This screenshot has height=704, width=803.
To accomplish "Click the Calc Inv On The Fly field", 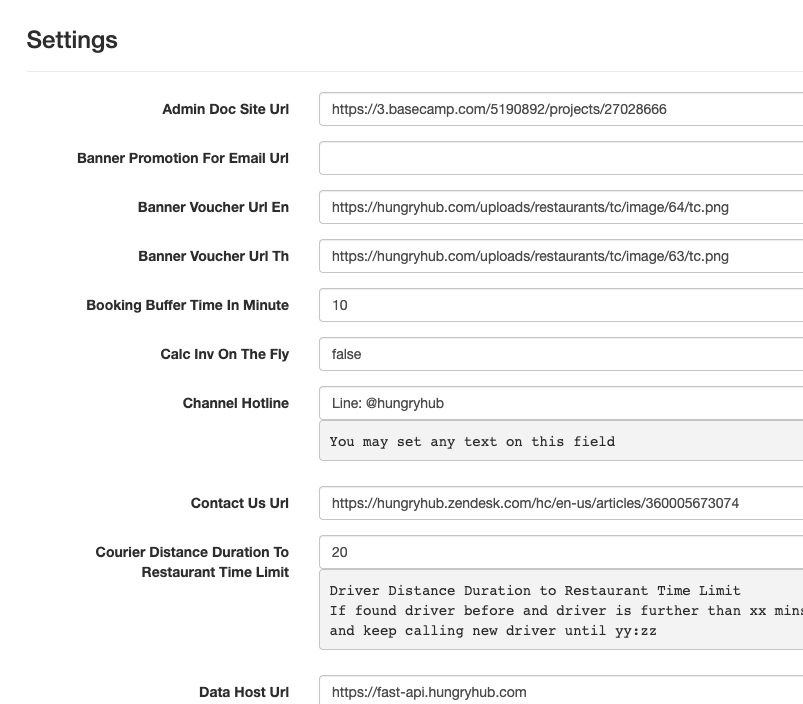I will pyautogui.click(x=560, y=354).
